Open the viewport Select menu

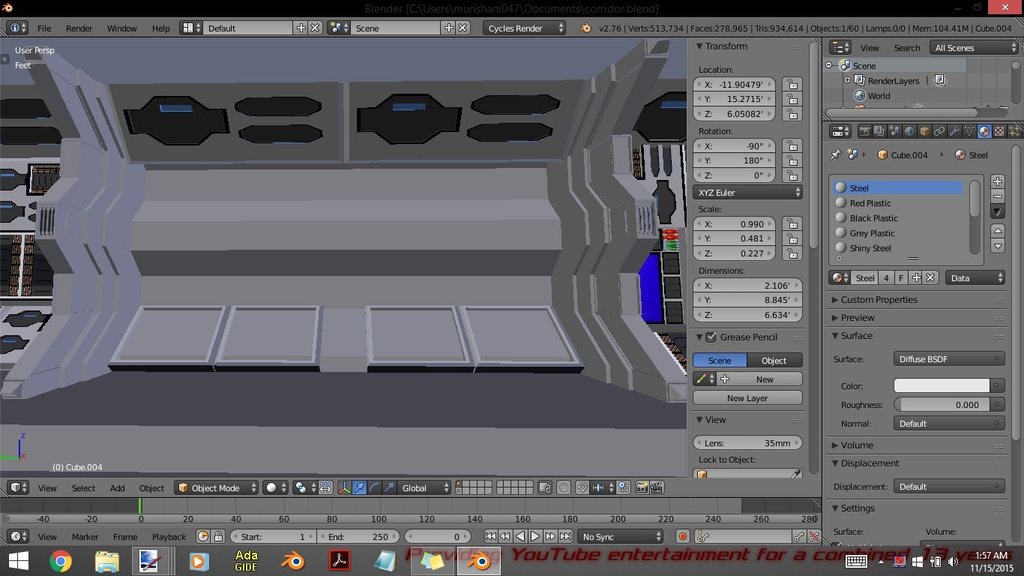(83, 488)
